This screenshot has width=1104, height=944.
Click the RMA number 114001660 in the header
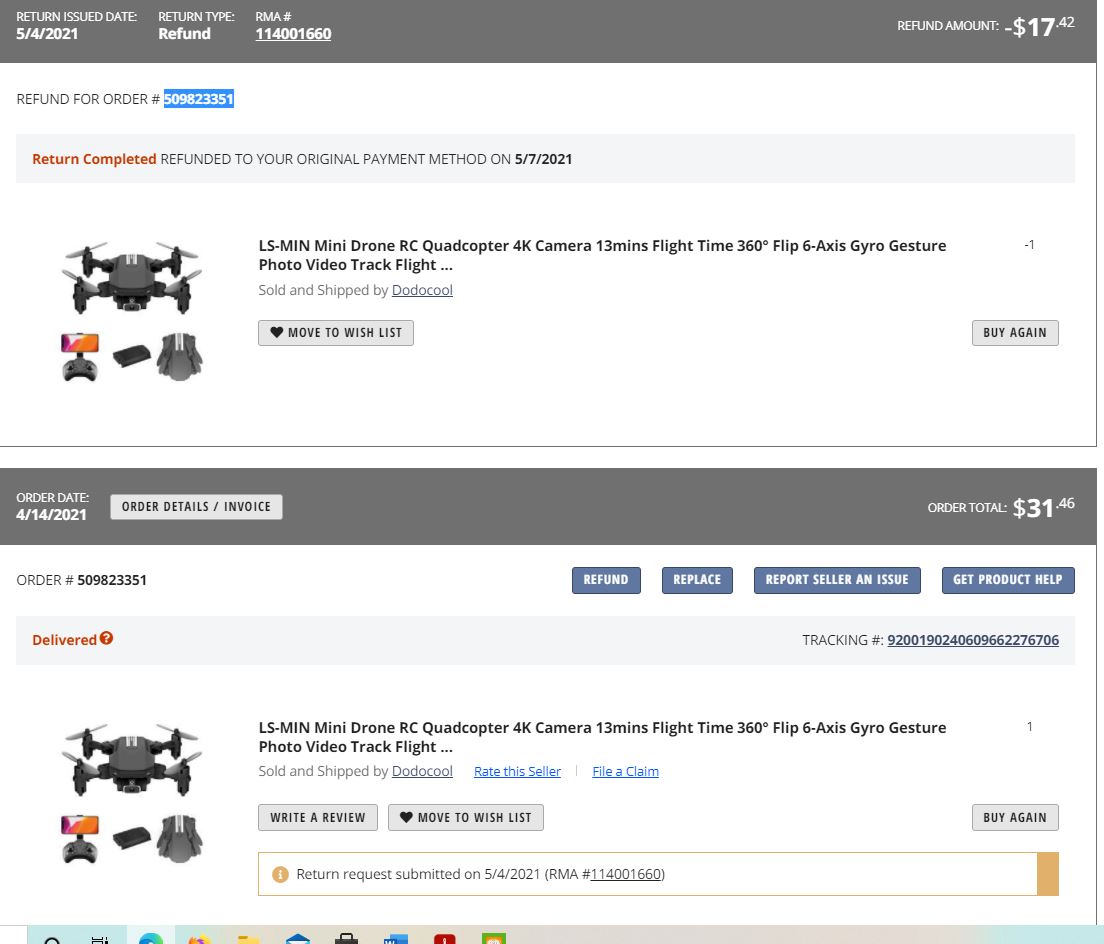tap(293, 33)
